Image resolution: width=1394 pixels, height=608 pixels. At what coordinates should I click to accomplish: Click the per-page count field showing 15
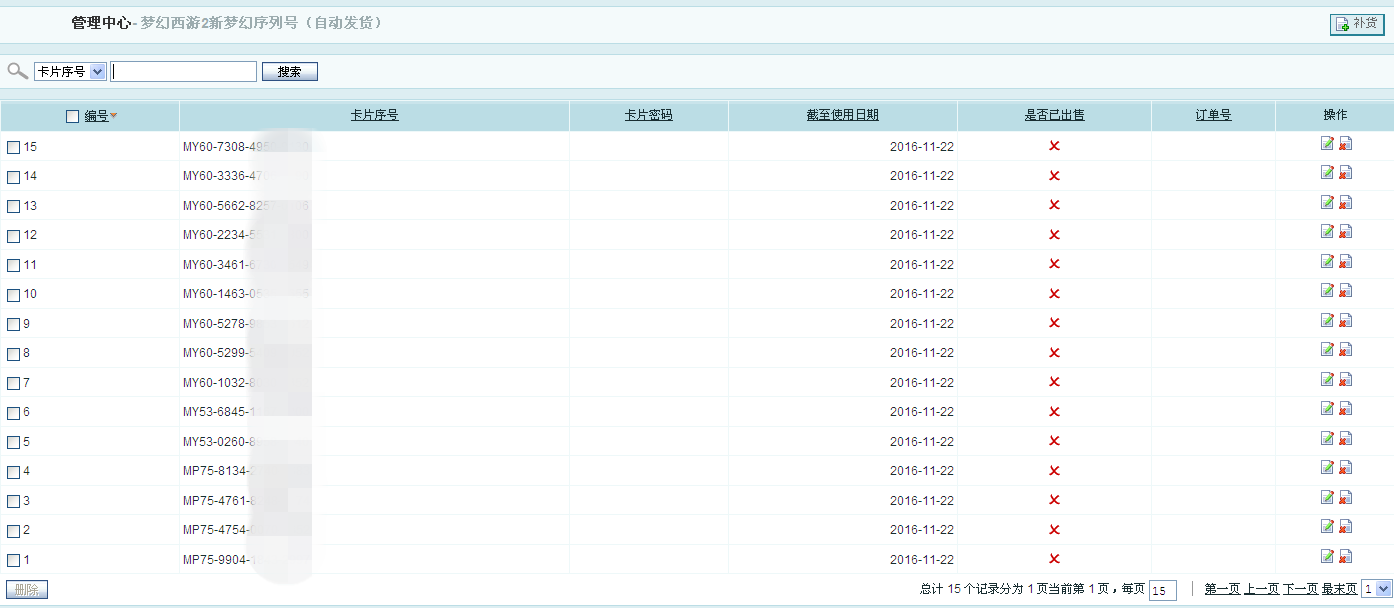point(1163,591)
